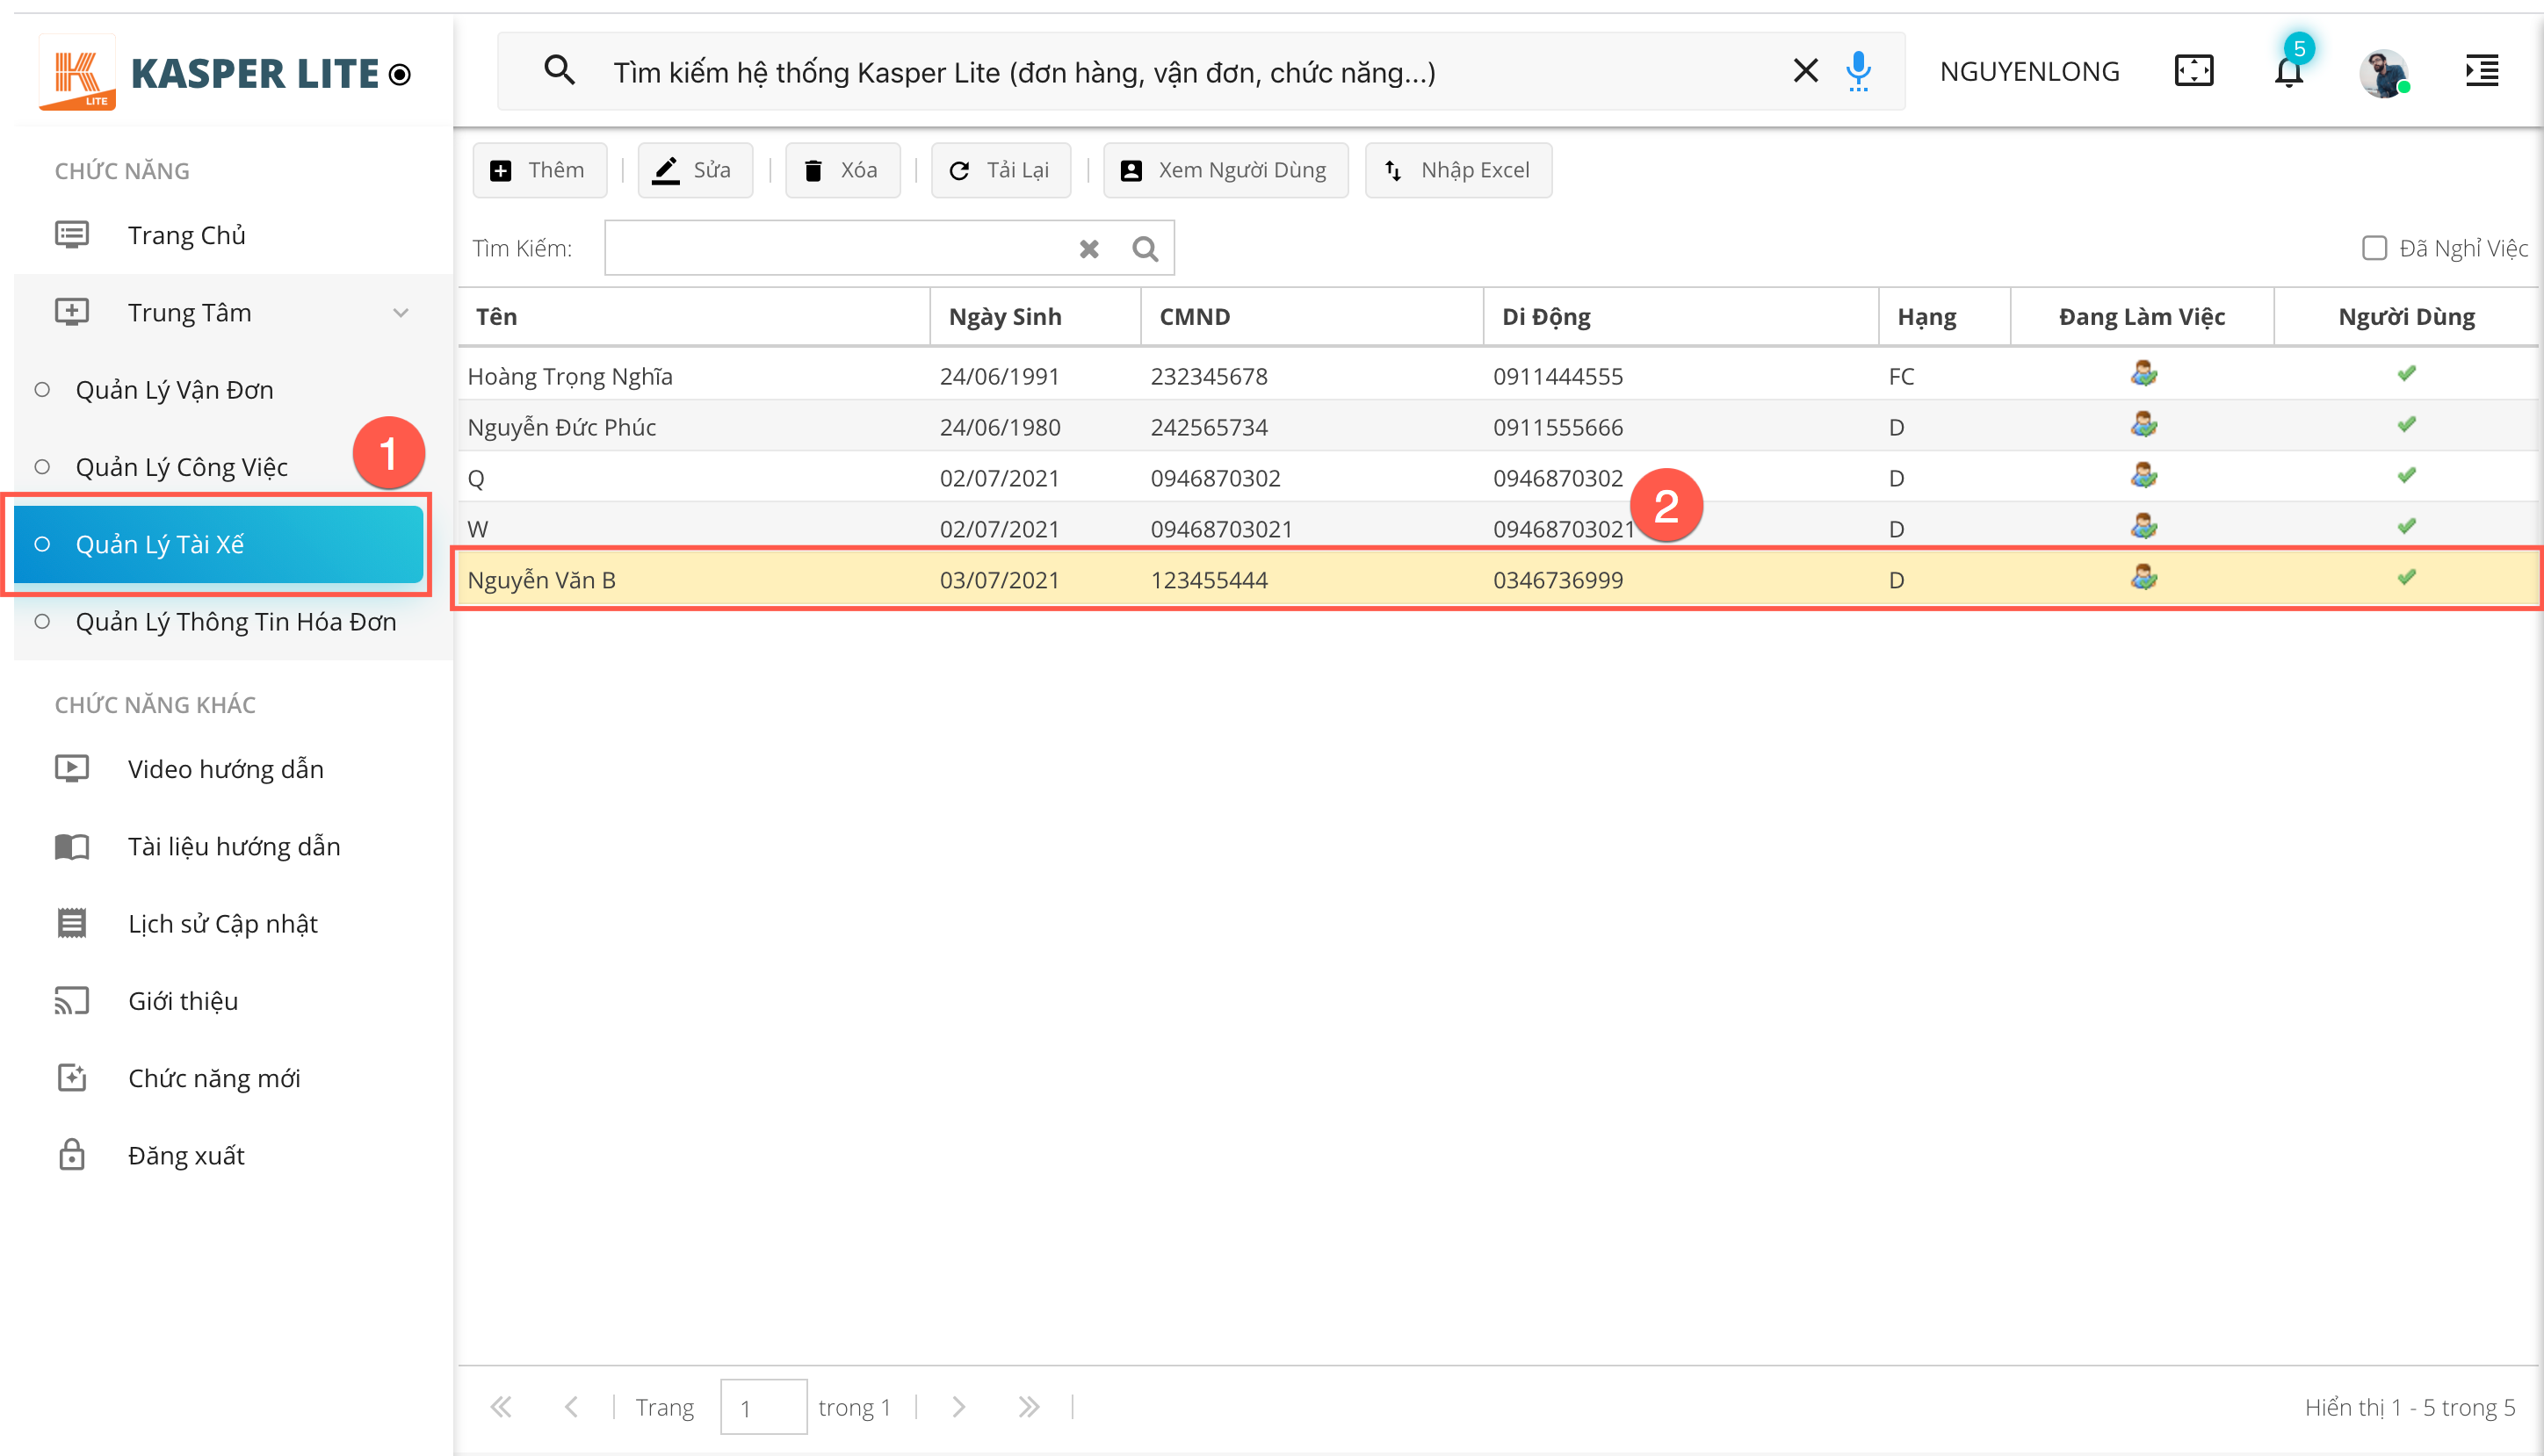Sort by Ngày Sinh column header
The image size is (2544, 1456).
[1004, 317]
